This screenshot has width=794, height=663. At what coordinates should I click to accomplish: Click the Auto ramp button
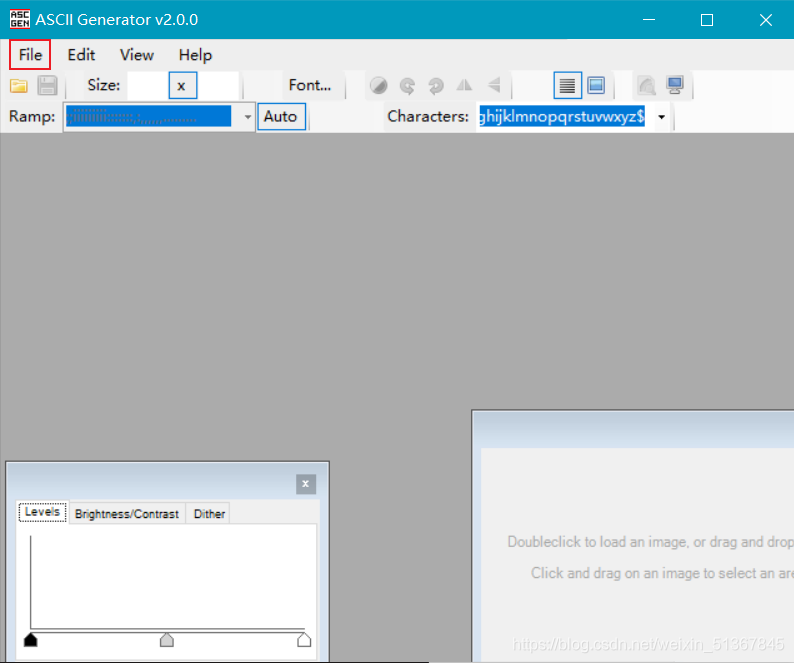pos(282,117)
